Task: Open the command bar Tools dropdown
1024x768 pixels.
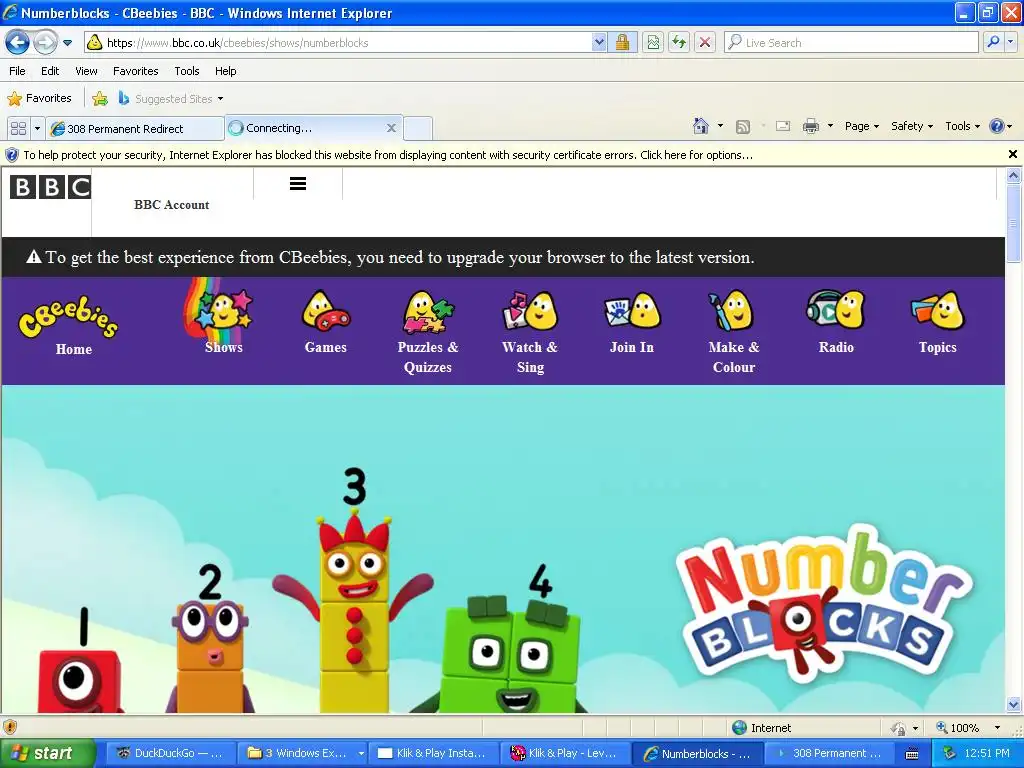Action: coord(963,126)
